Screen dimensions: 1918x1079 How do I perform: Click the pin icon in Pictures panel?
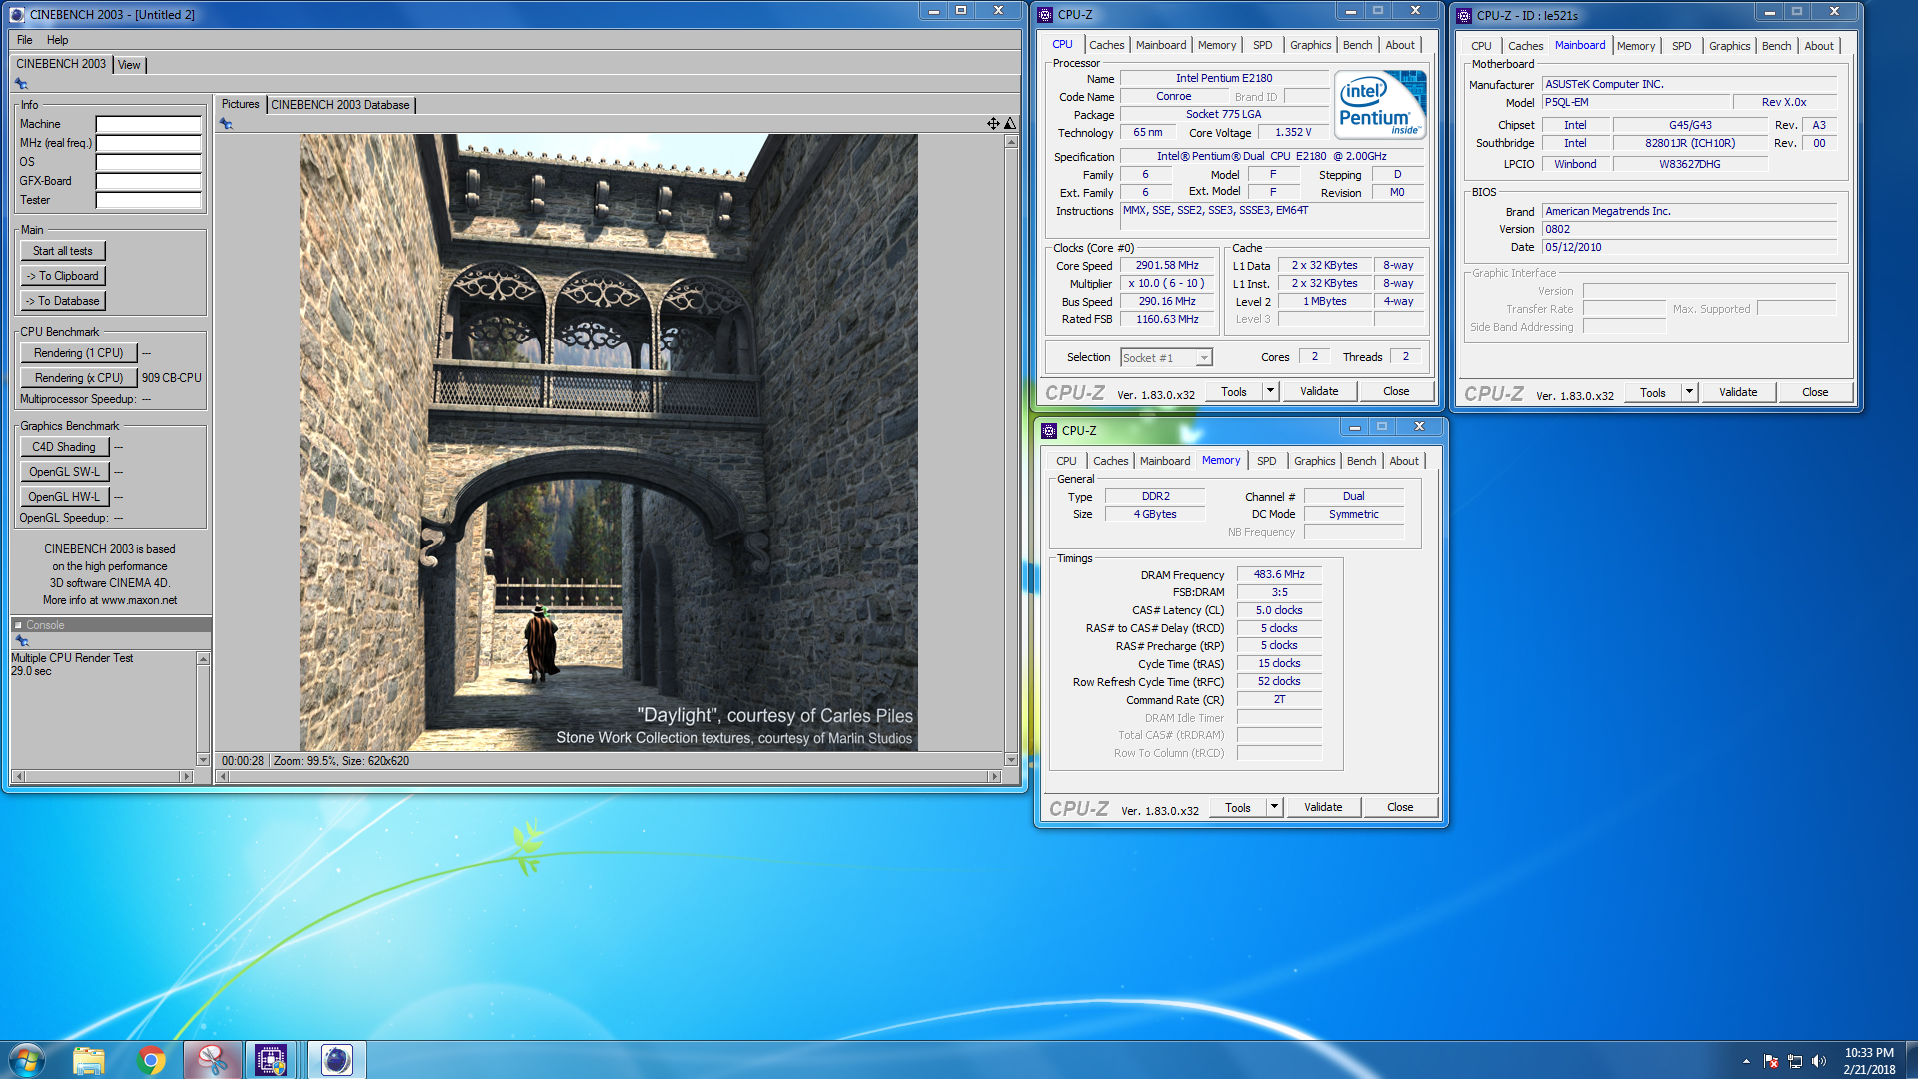(227, 124)
